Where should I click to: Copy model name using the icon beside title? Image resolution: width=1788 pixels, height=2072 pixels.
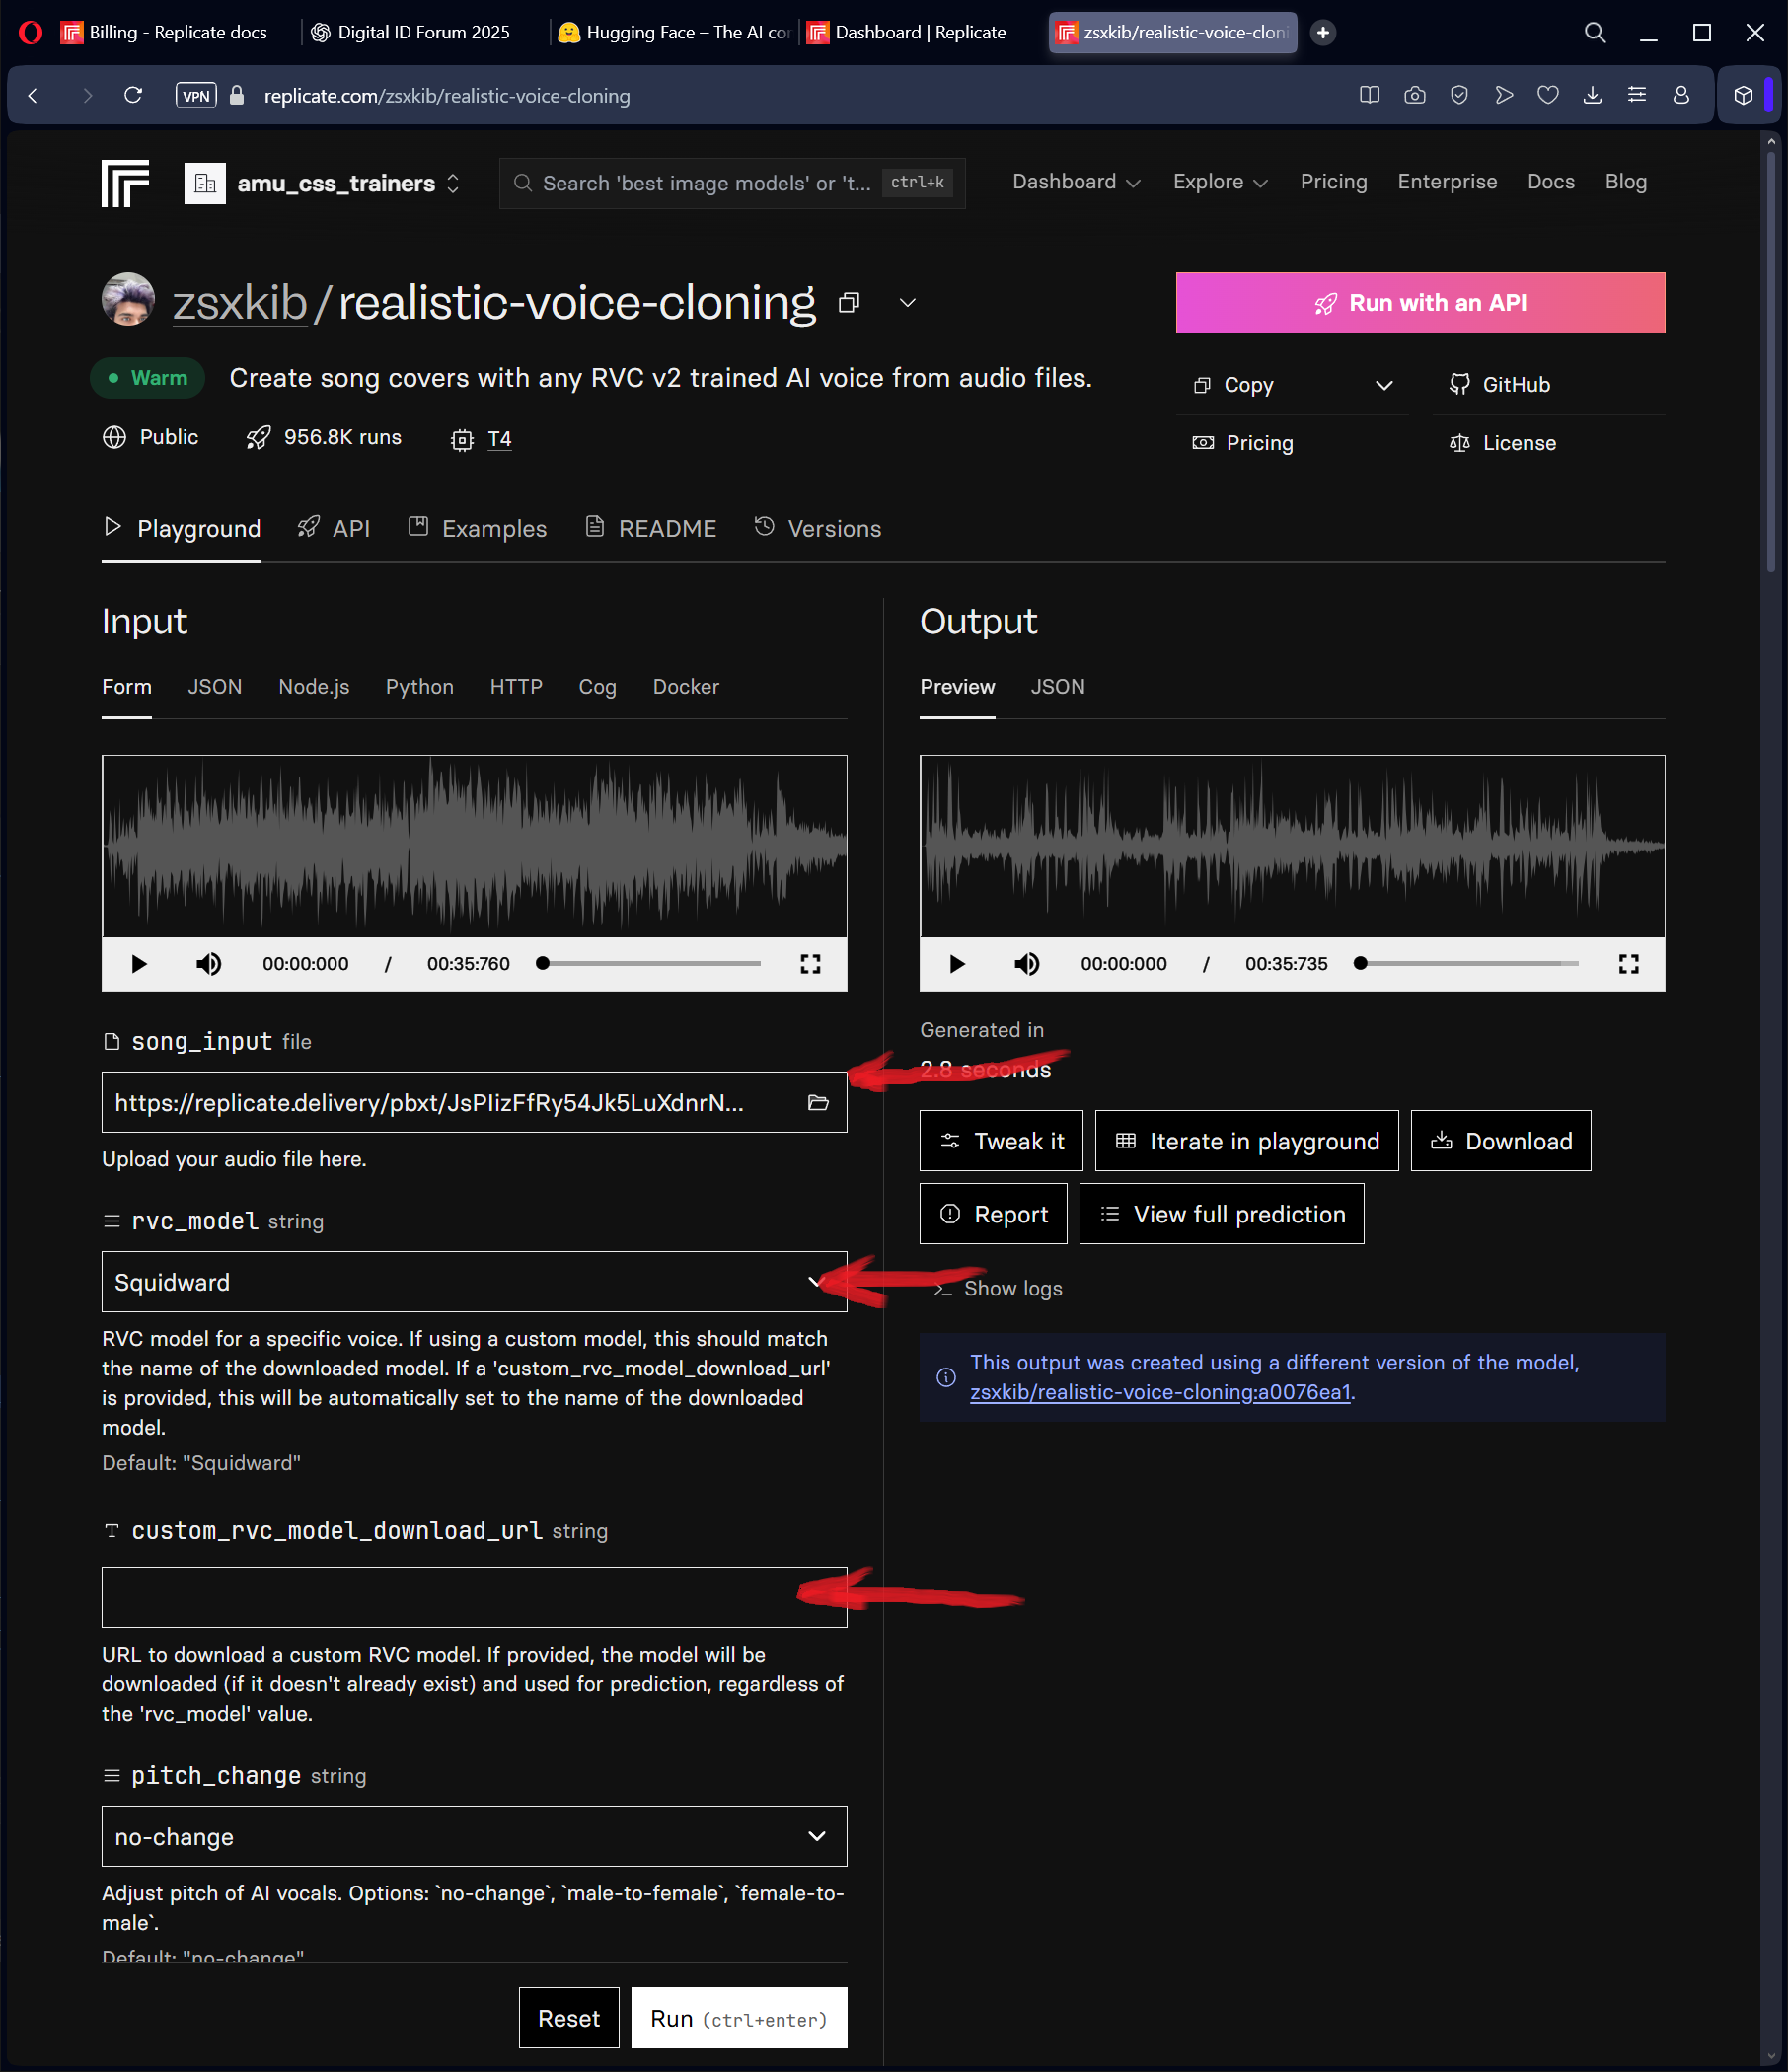click(849, 303)
